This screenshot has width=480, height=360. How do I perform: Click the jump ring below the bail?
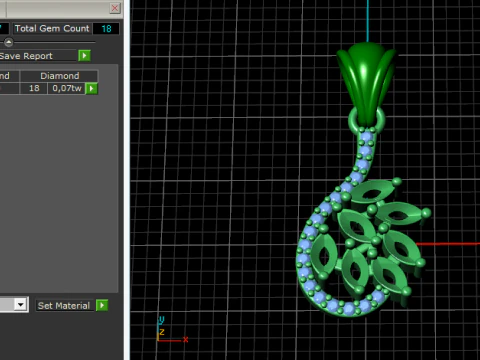click(367, 121)
